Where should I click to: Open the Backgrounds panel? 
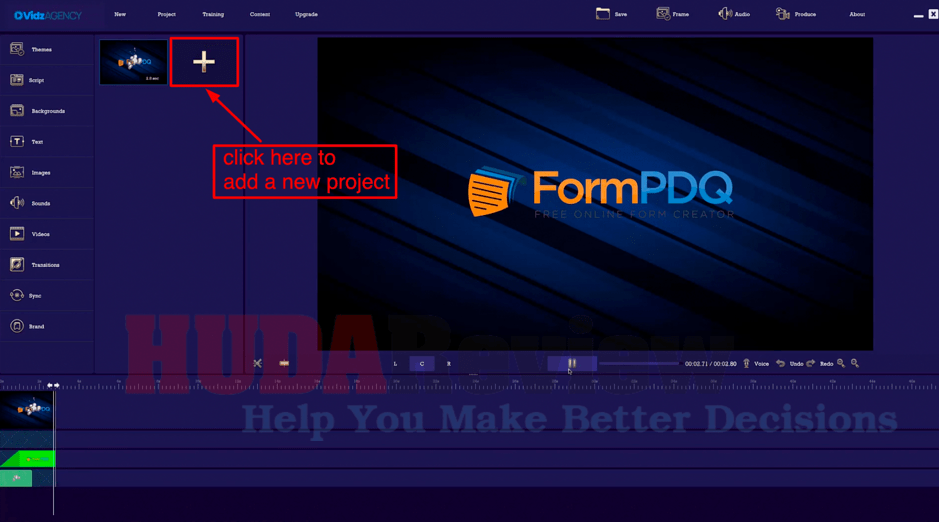click(47, 111)
